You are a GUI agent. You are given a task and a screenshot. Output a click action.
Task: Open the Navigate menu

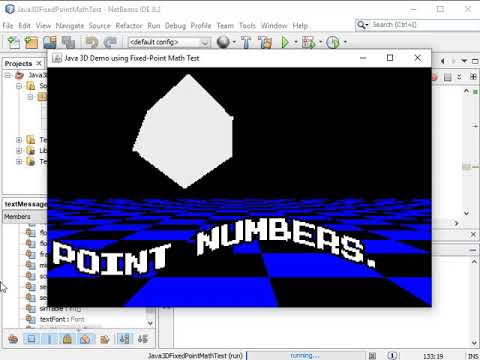70,26
